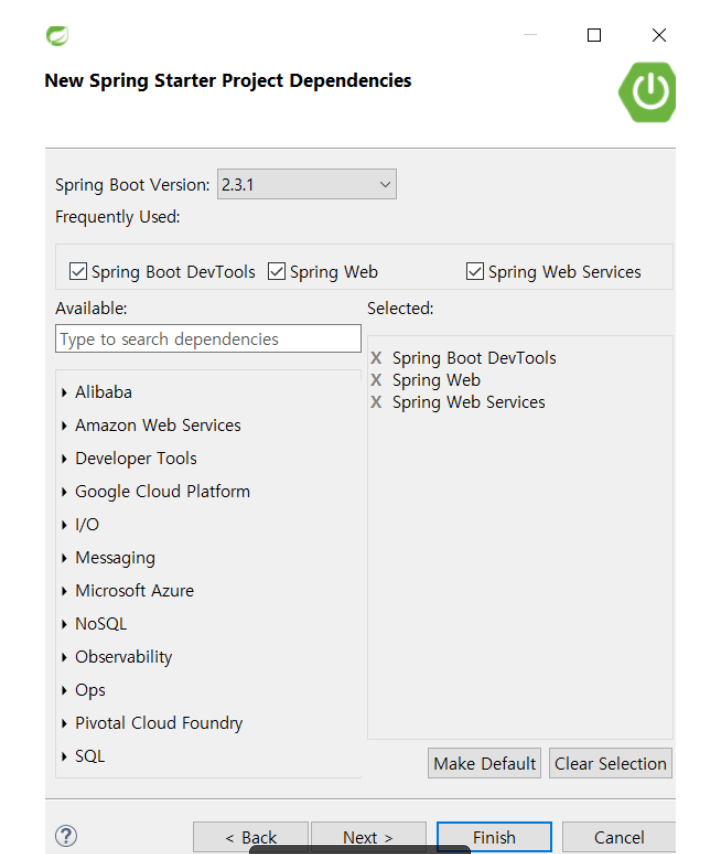Screen dimensions: 717x854
Task: Go back with the Back button
Action: coord(251,837)
